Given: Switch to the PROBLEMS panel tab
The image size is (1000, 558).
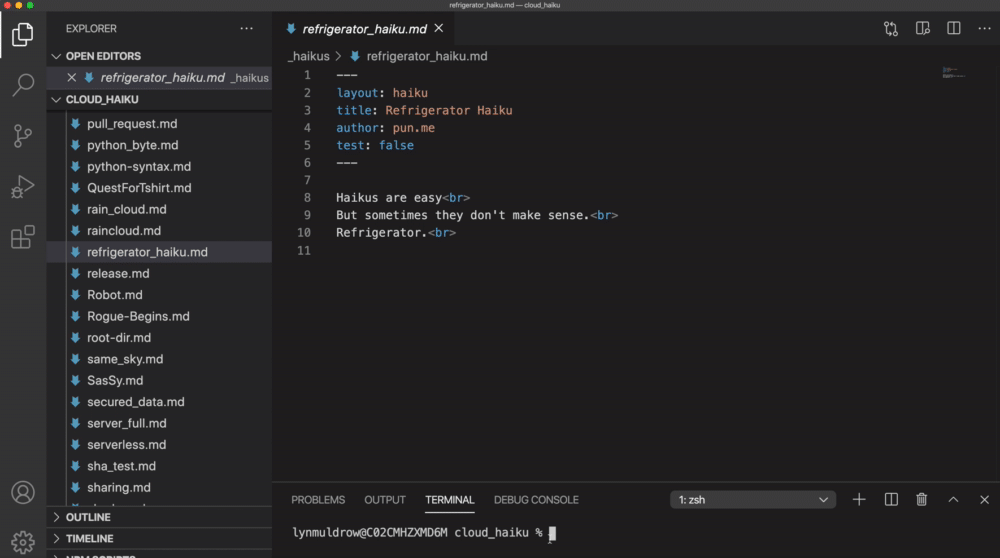Looking at the screenshot, I should click(x=318, y=500).
